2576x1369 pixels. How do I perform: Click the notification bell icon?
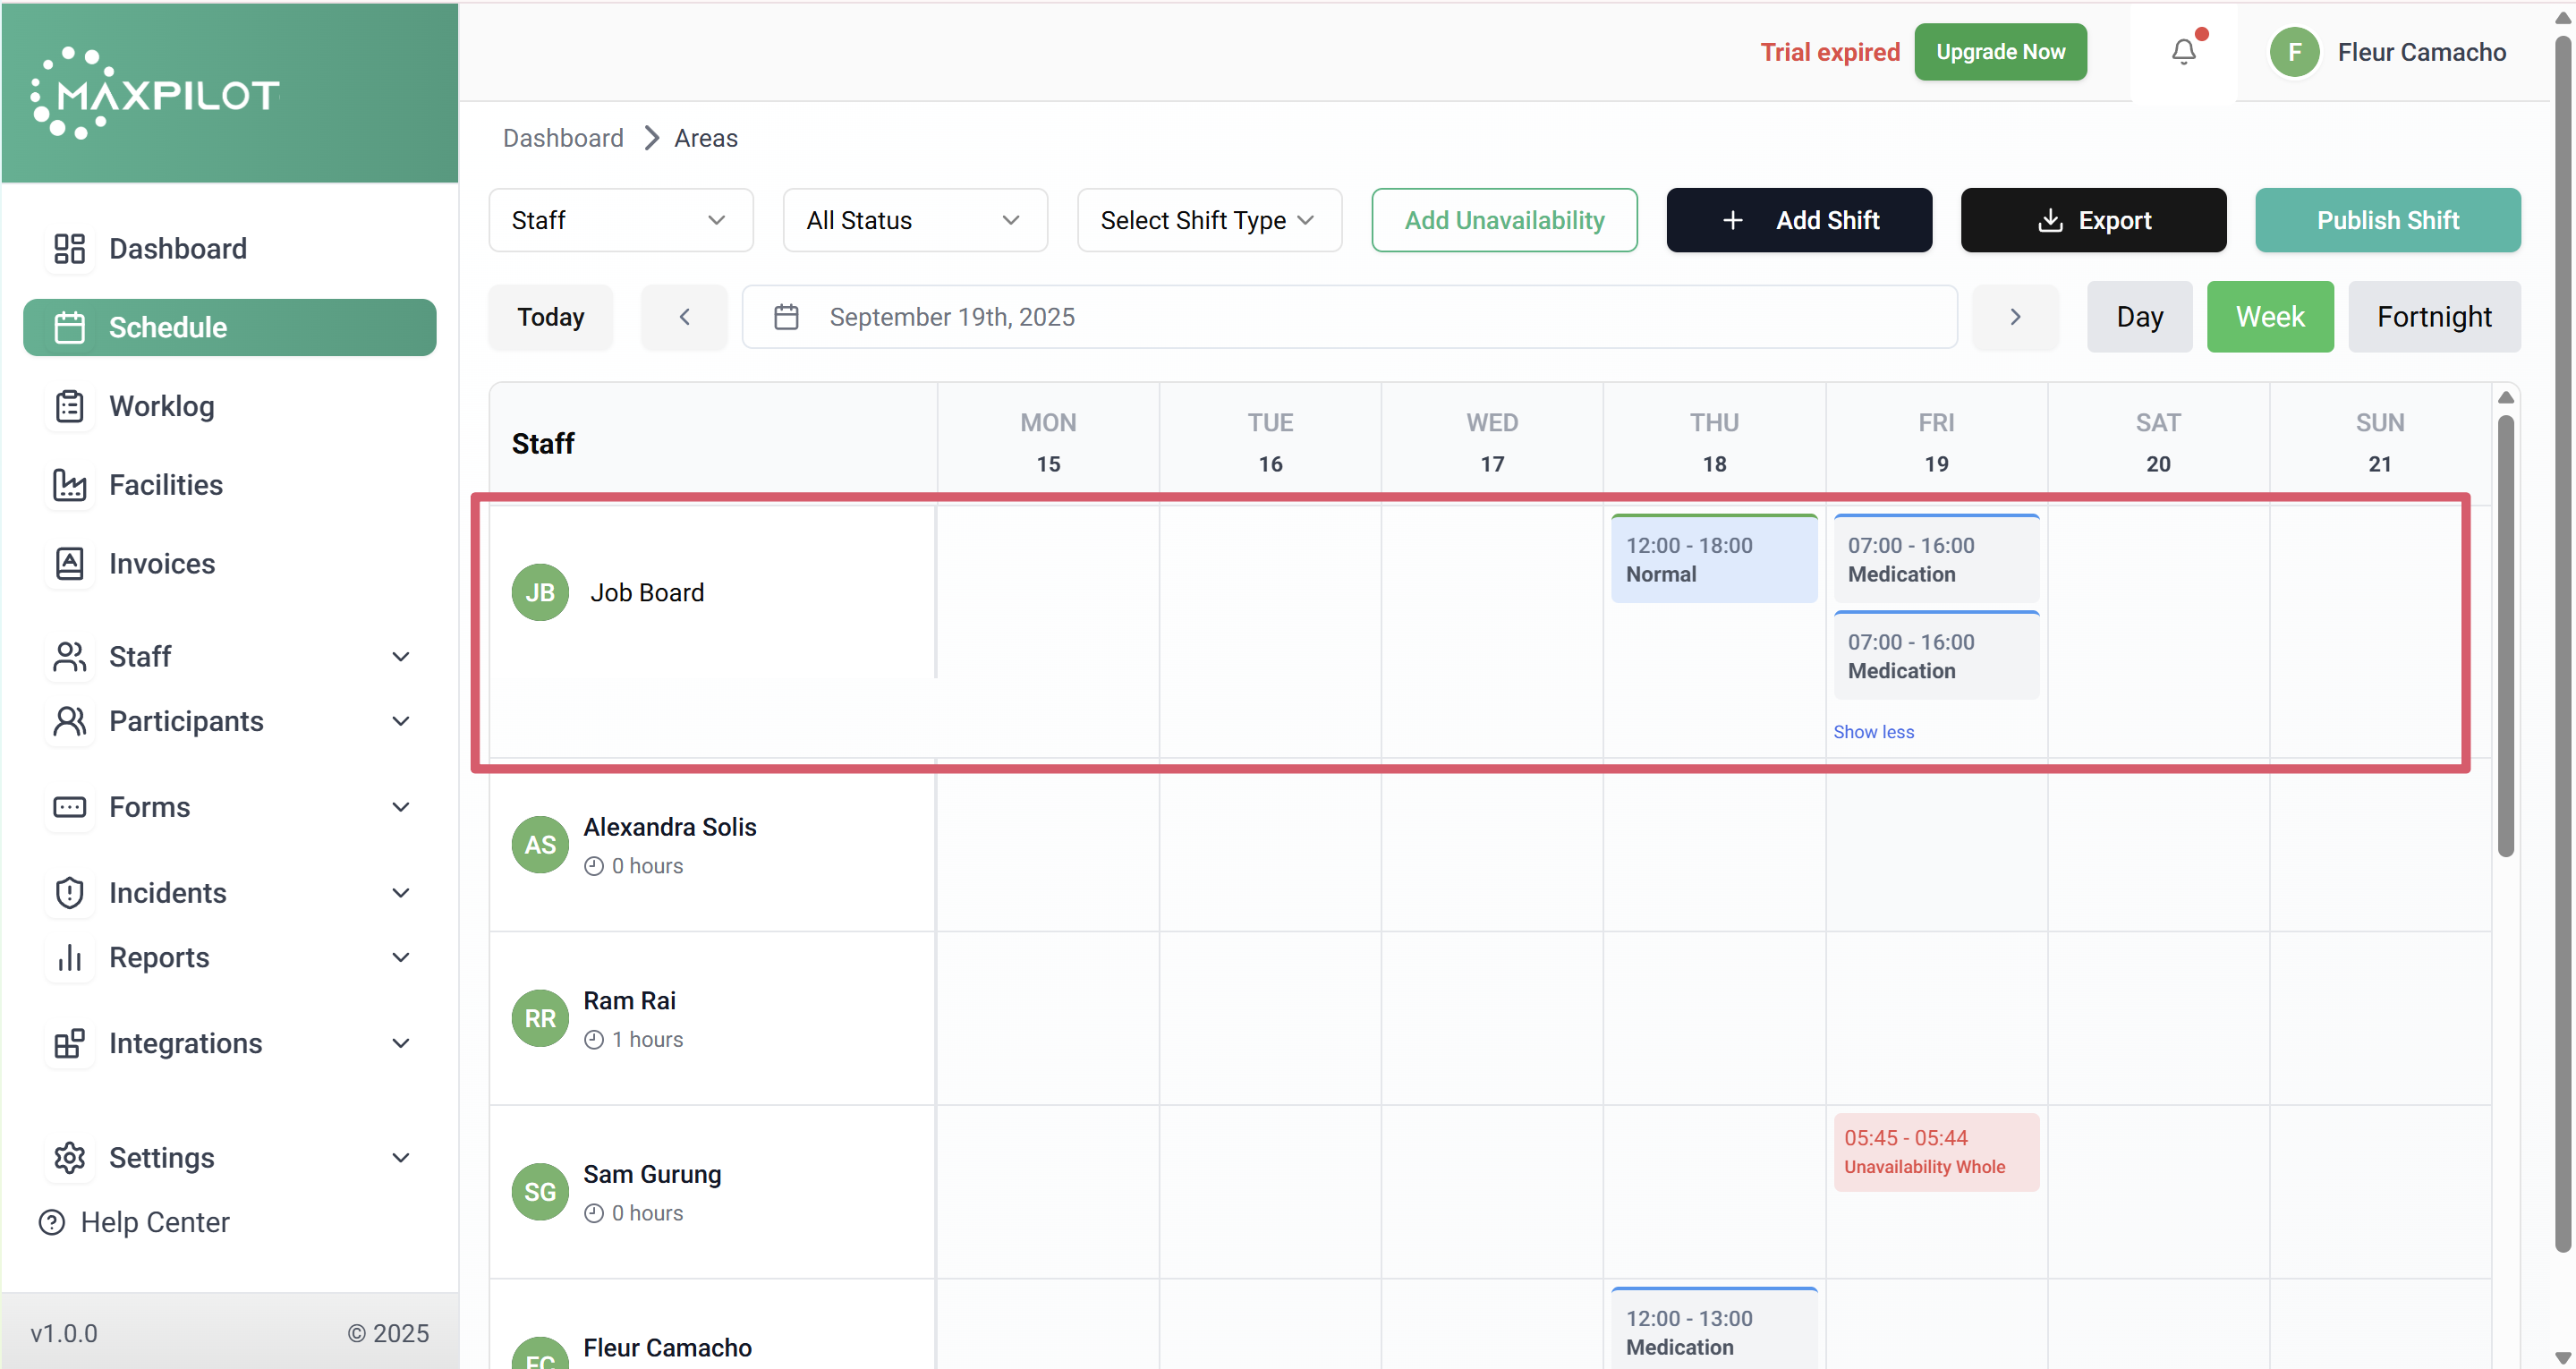click(2183, 52)
